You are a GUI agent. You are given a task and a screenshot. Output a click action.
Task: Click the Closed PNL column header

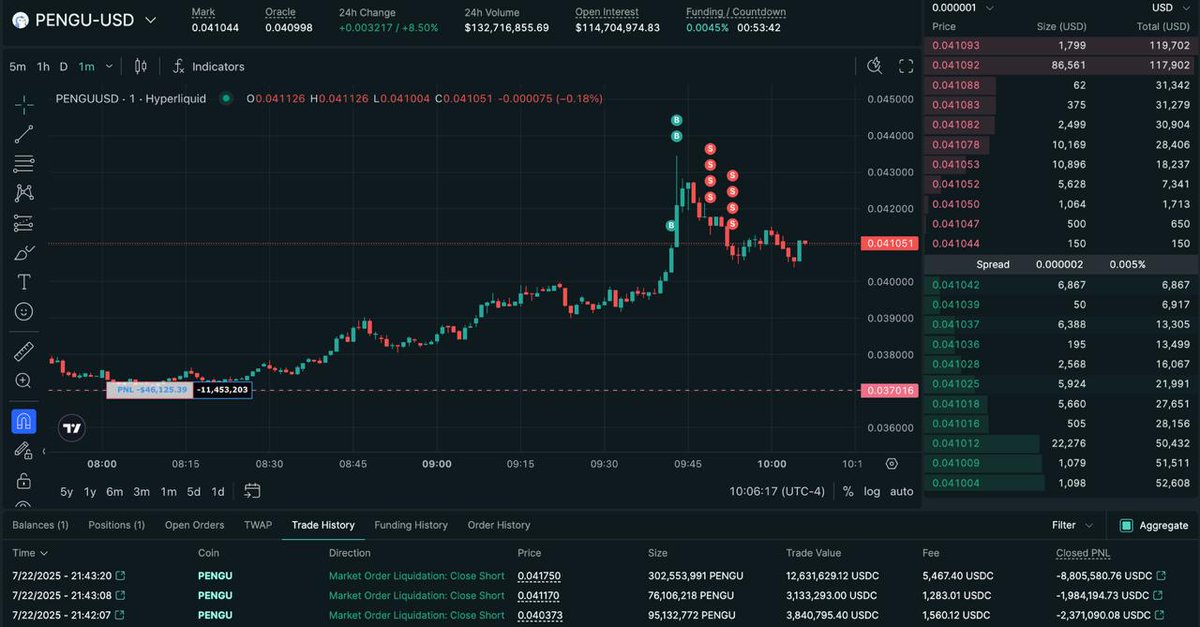tap(1083, 553)
